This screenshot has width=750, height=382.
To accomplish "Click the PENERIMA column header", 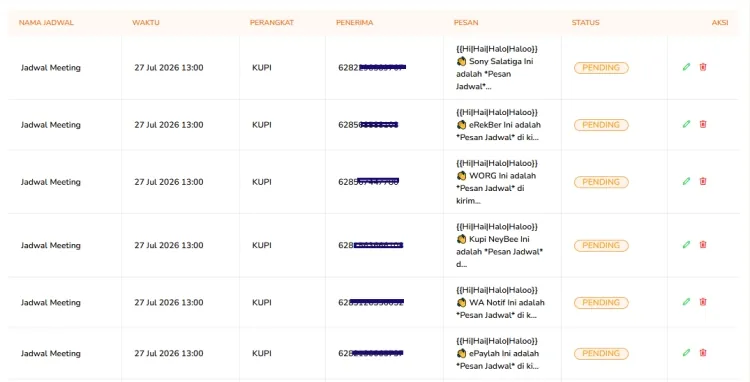I will tap(354, 22).
